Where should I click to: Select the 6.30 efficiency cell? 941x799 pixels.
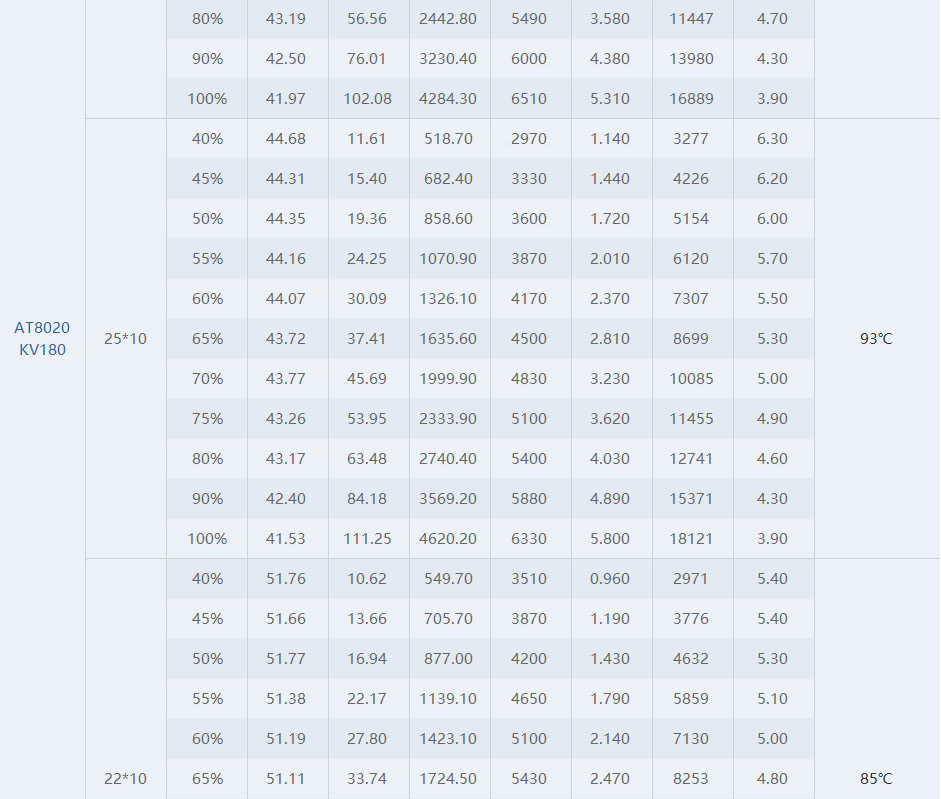pos(772,139)
